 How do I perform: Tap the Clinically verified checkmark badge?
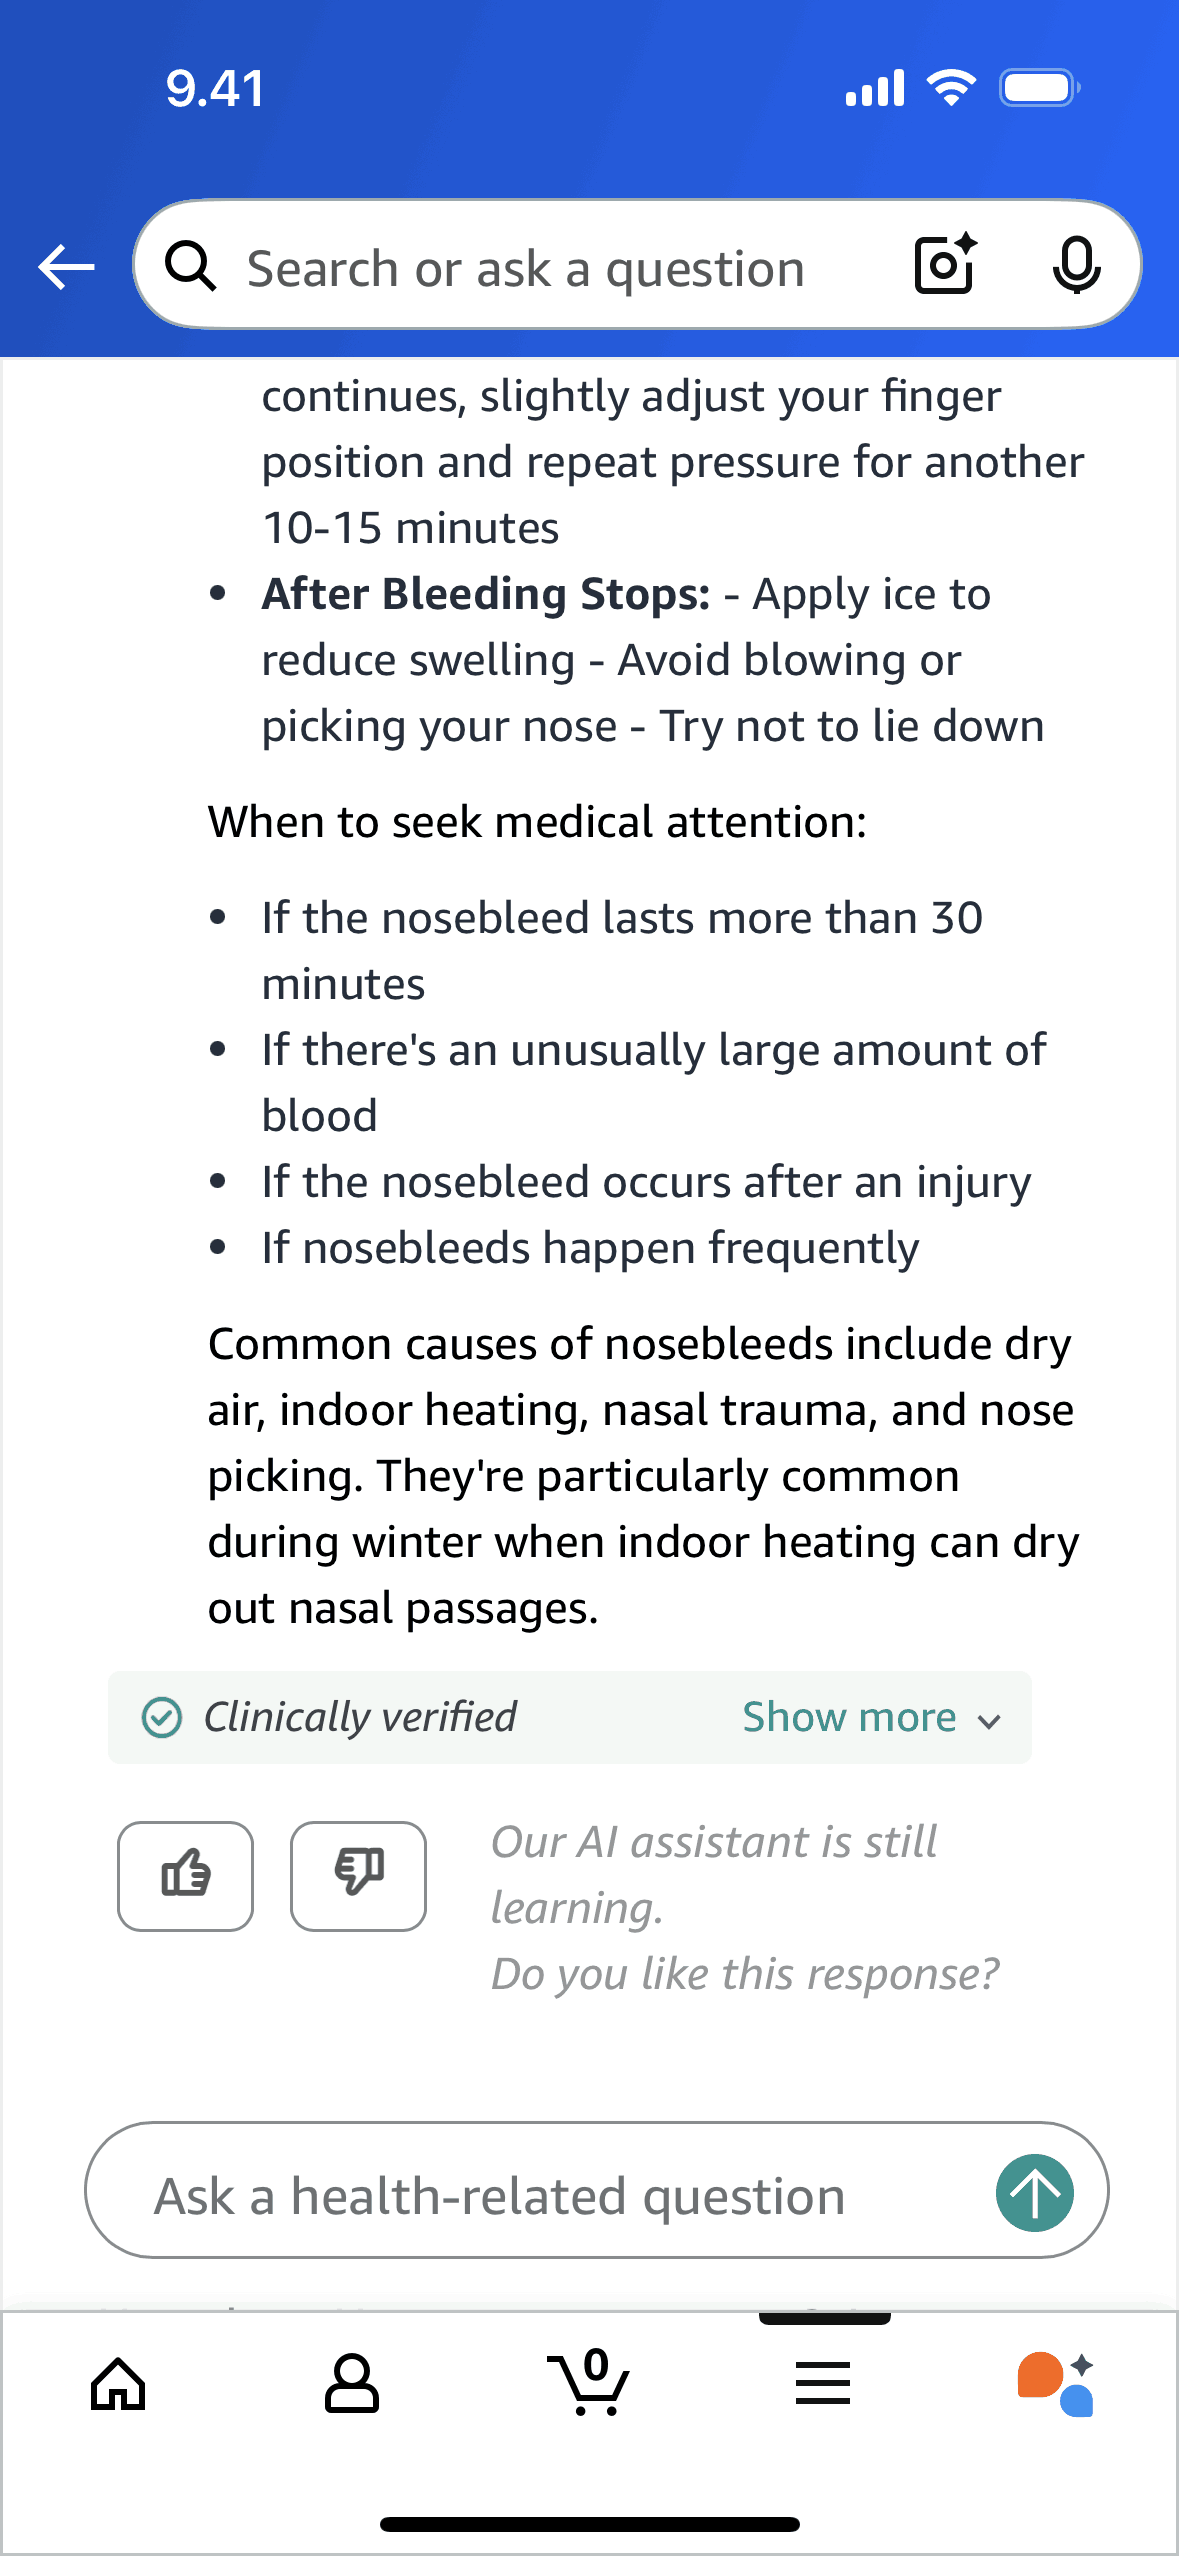[x=162, y=1718]
